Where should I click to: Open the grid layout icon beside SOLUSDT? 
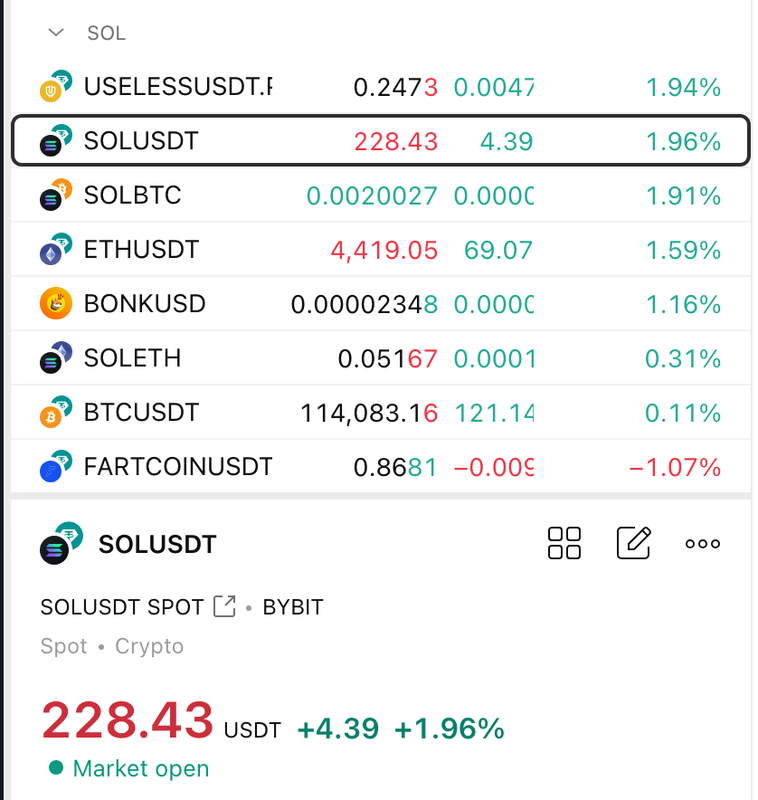pos(564,543)
